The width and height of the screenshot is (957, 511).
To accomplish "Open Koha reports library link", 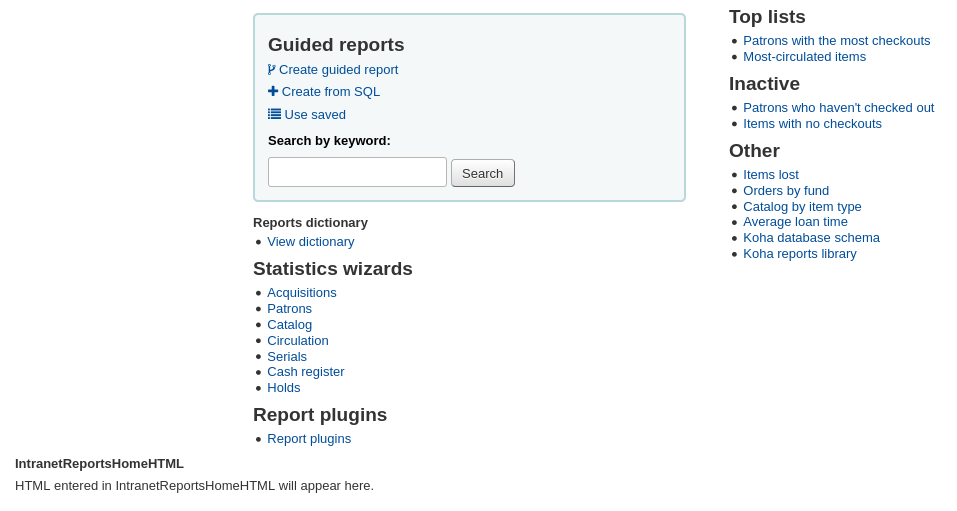I will (800, 254).
